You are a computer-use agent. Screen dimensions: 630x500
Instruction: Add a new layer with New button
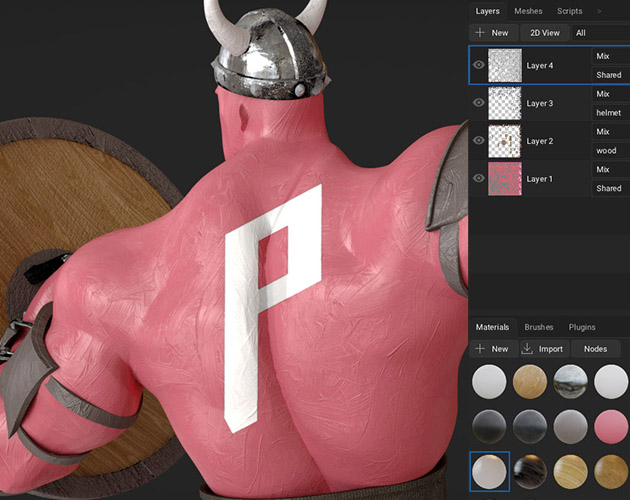tap(492, 33)
